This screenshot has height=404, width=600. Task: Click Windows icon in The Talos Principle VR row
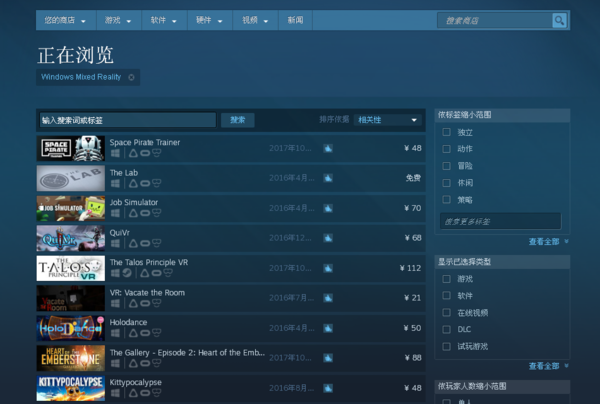point(115,273)
